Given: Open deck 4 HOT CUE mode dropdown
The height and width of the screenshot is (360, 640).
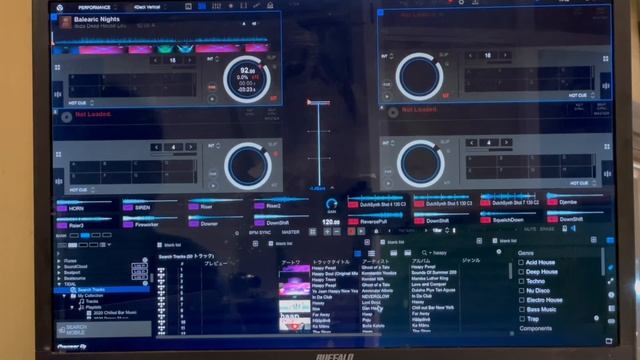Looking at the screenshot, I should pos(583,183).
